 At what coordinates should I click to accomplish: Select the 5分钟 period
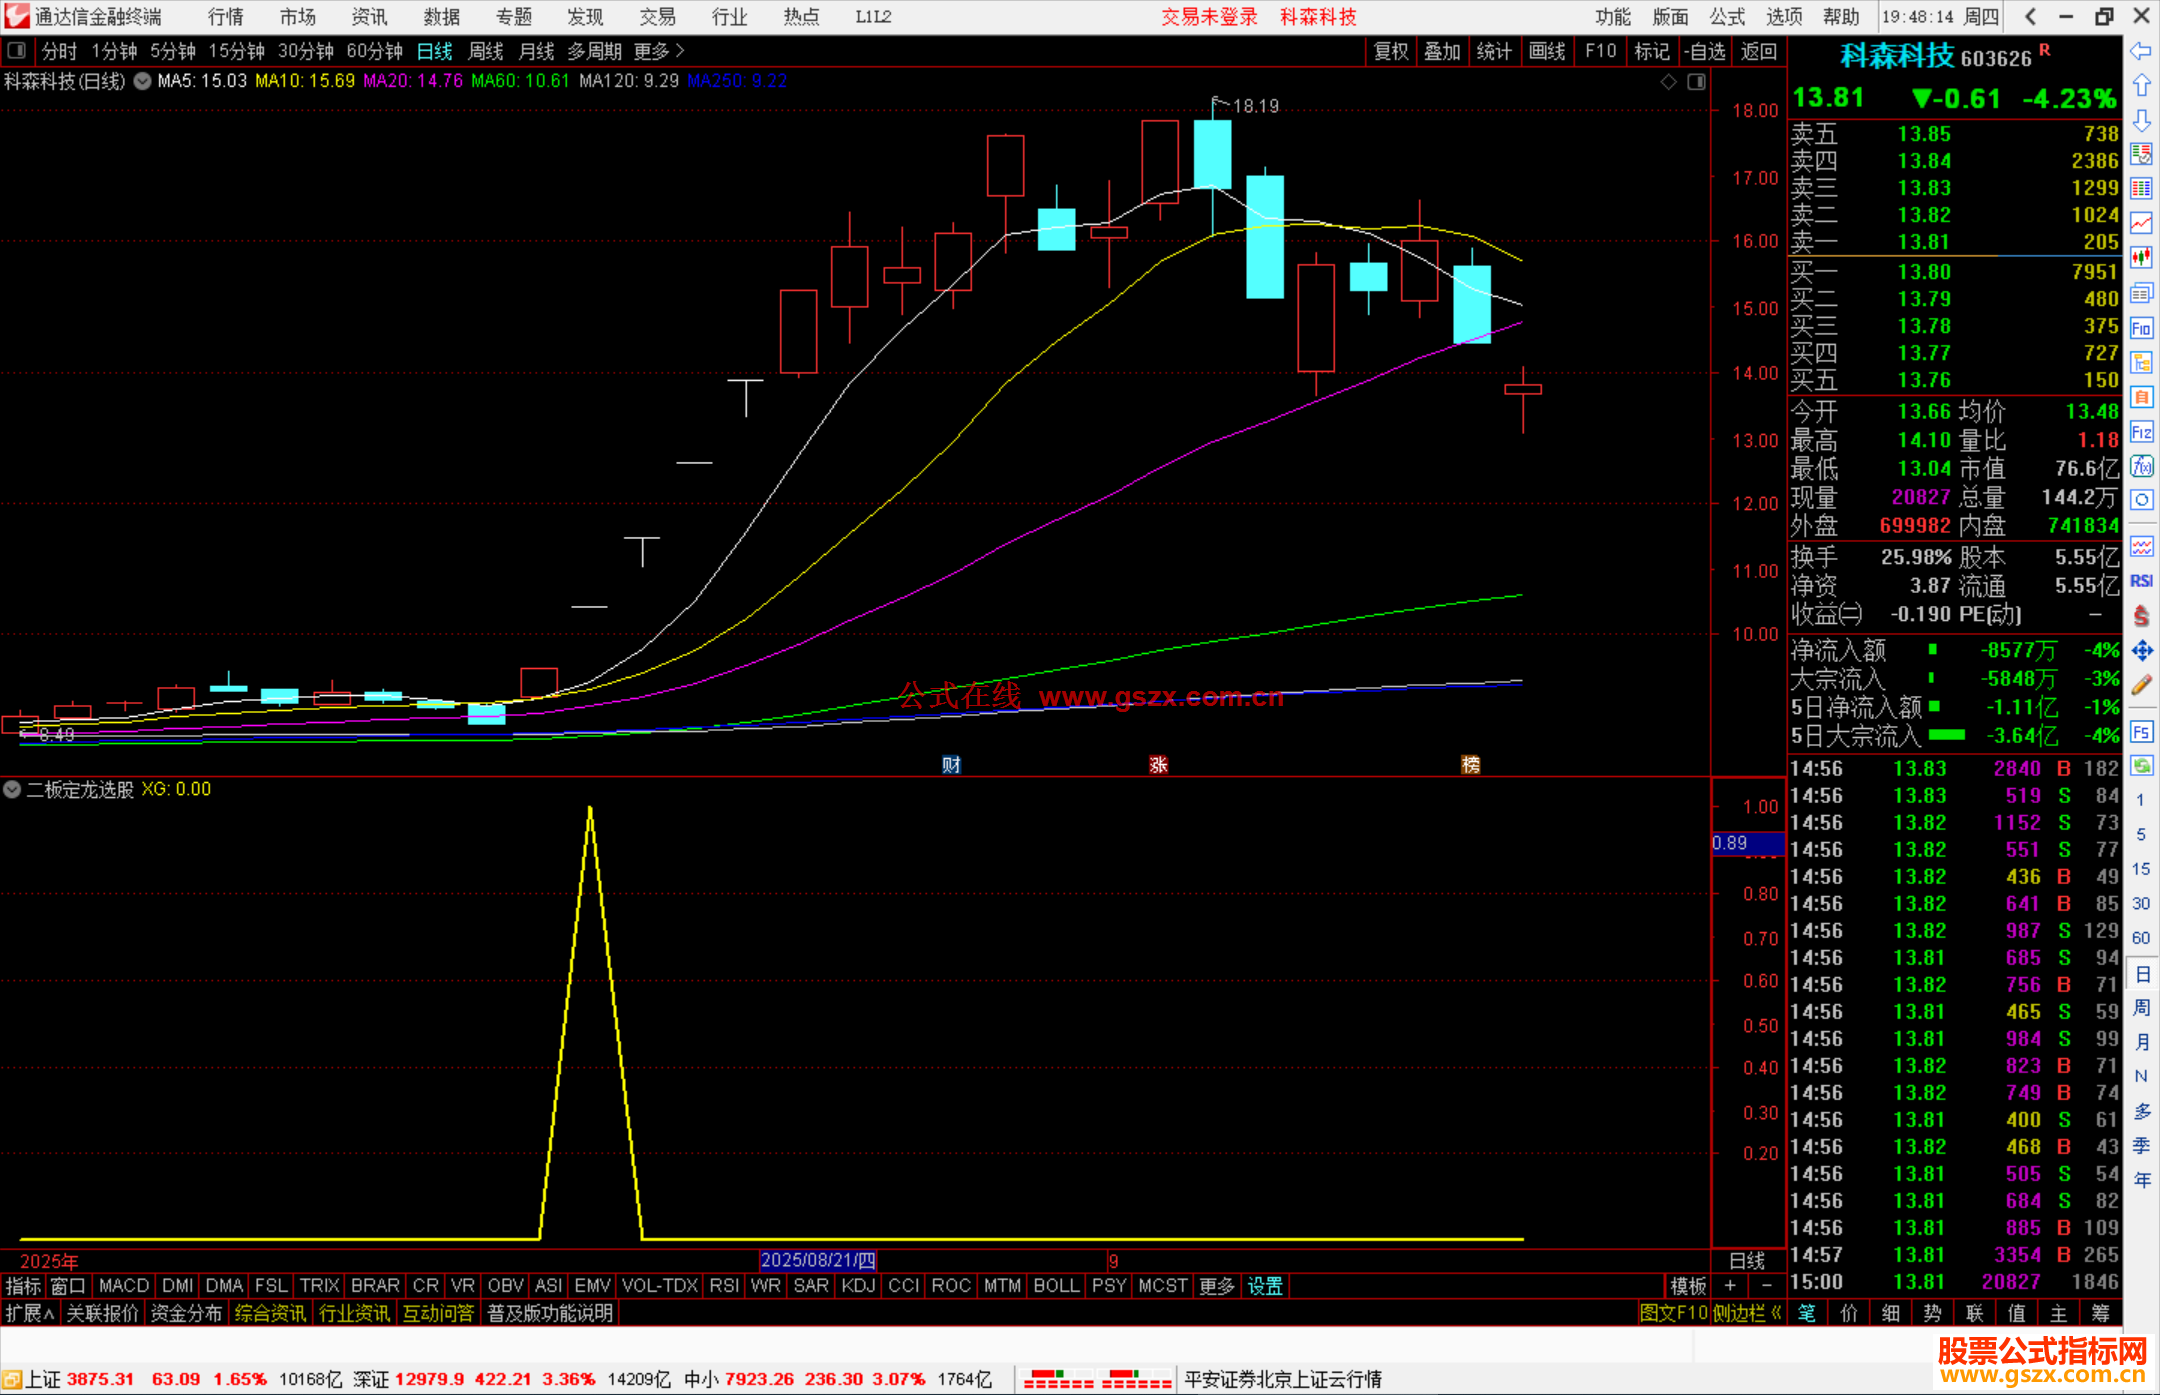coord(173,51)
